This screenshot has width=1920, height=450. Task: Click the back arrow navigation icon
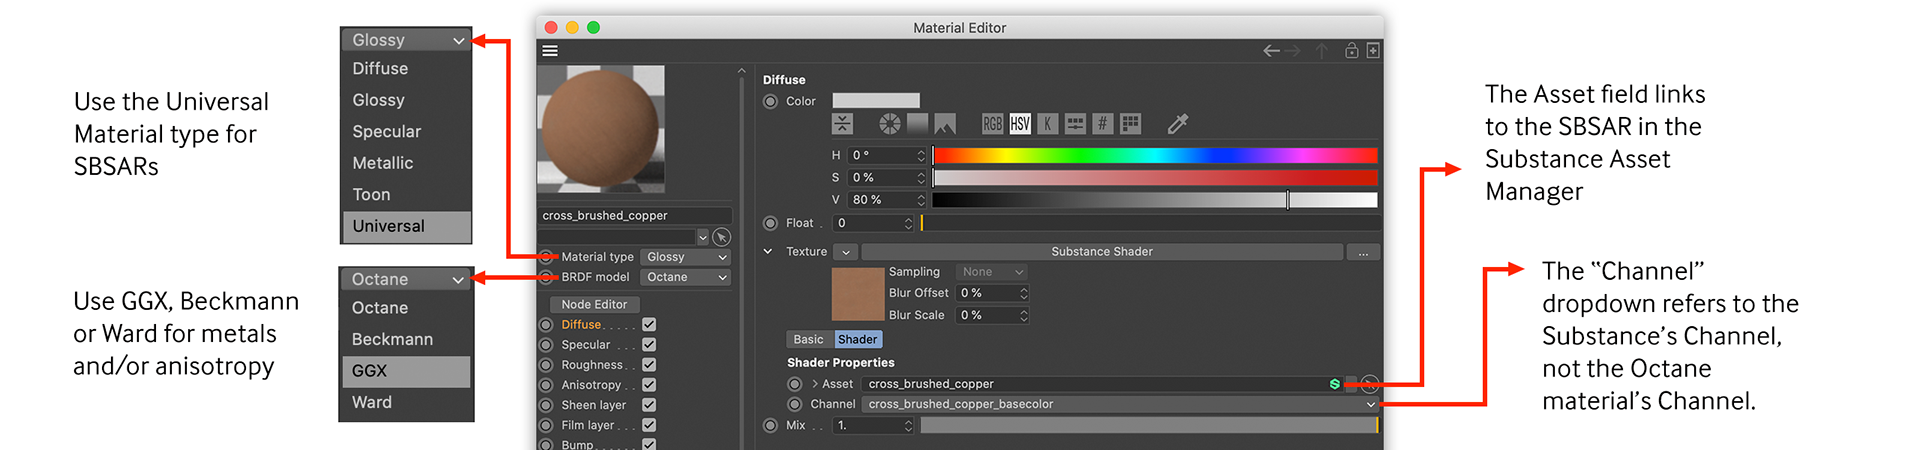pos(1271,51)
